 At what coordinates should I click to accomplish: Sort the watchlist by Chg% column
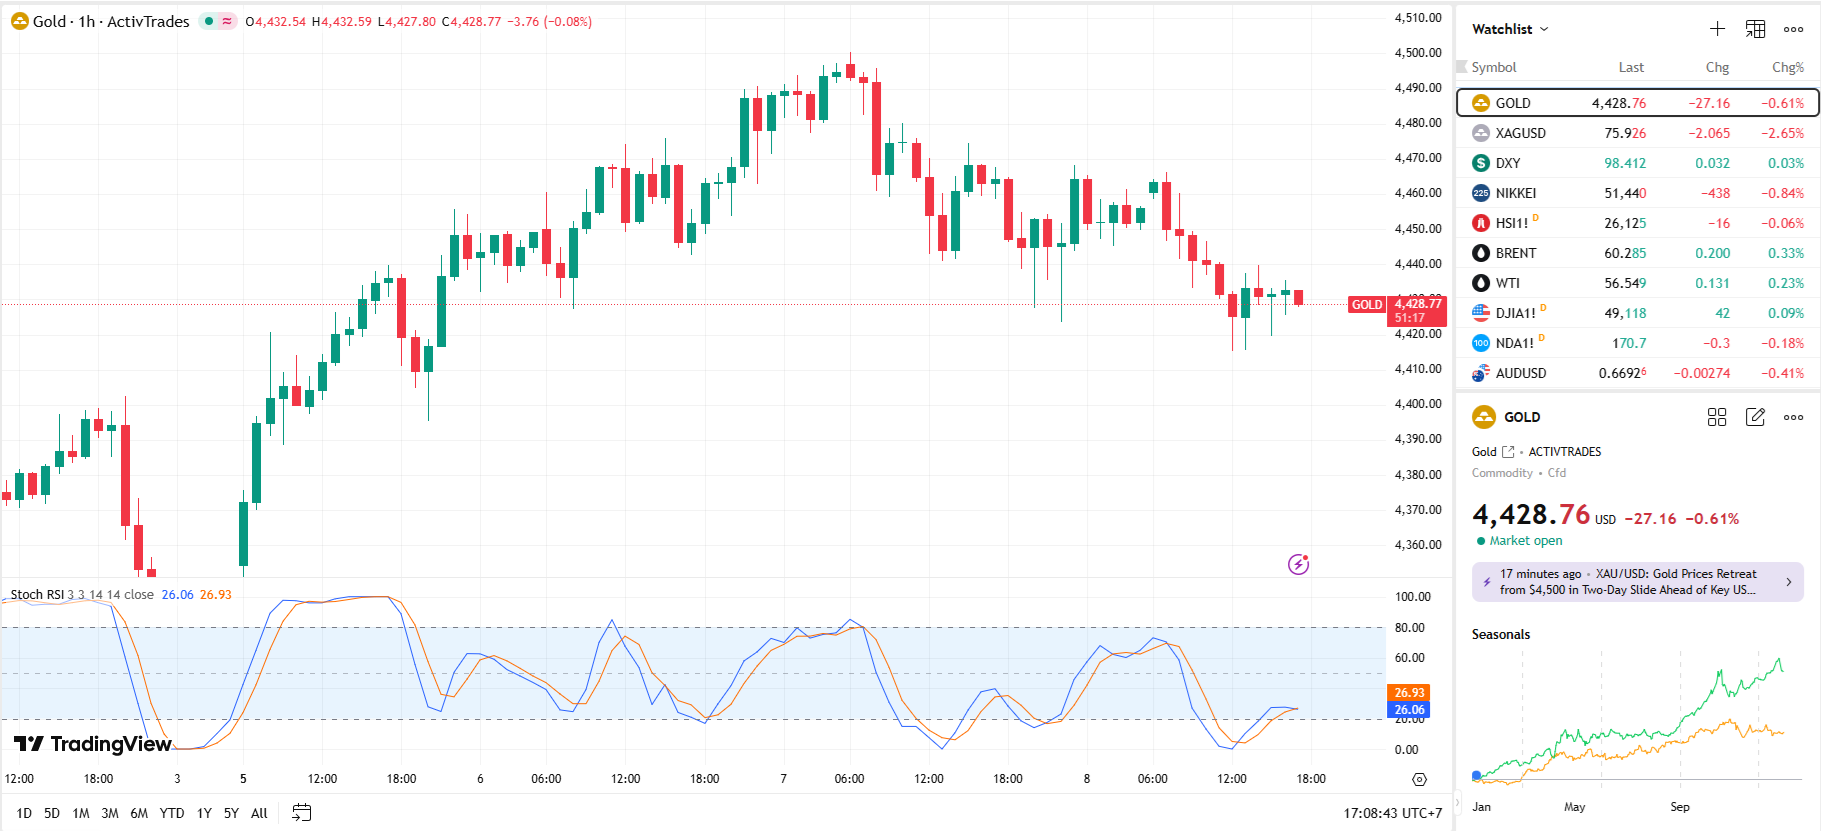(x=1787, y=67)
